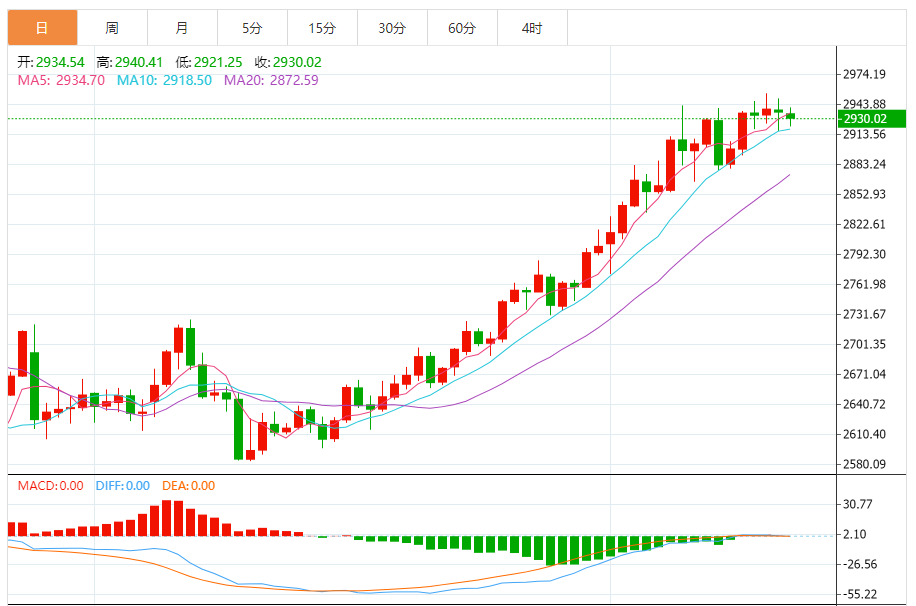Click the MA5: 2934.70 indicator label
The height and width of the screenshot is (606, 916).
click(x=61, y=80)
